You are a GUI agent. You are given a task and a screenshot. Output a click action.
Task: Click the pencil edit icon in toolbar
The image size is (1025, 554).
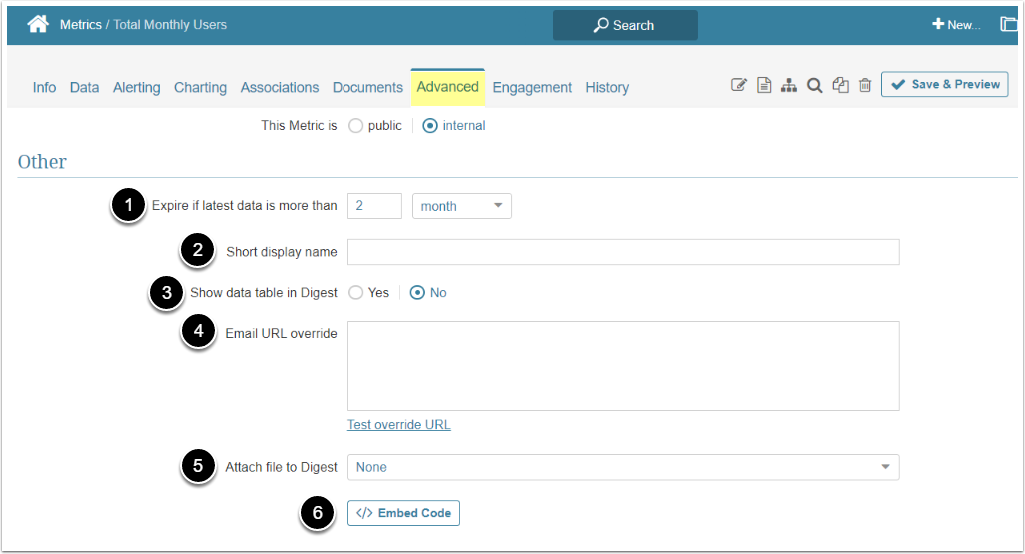(739, 86)
